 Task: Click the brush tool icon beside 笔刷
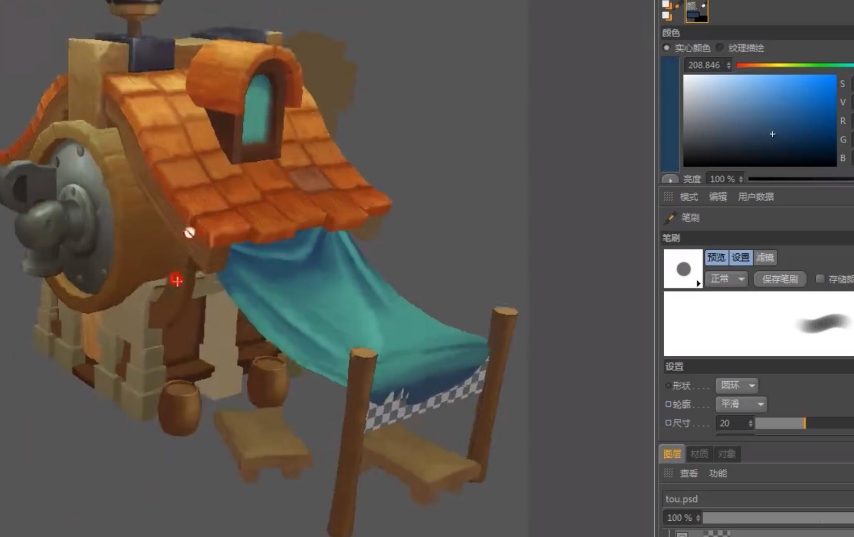(670, 217)
